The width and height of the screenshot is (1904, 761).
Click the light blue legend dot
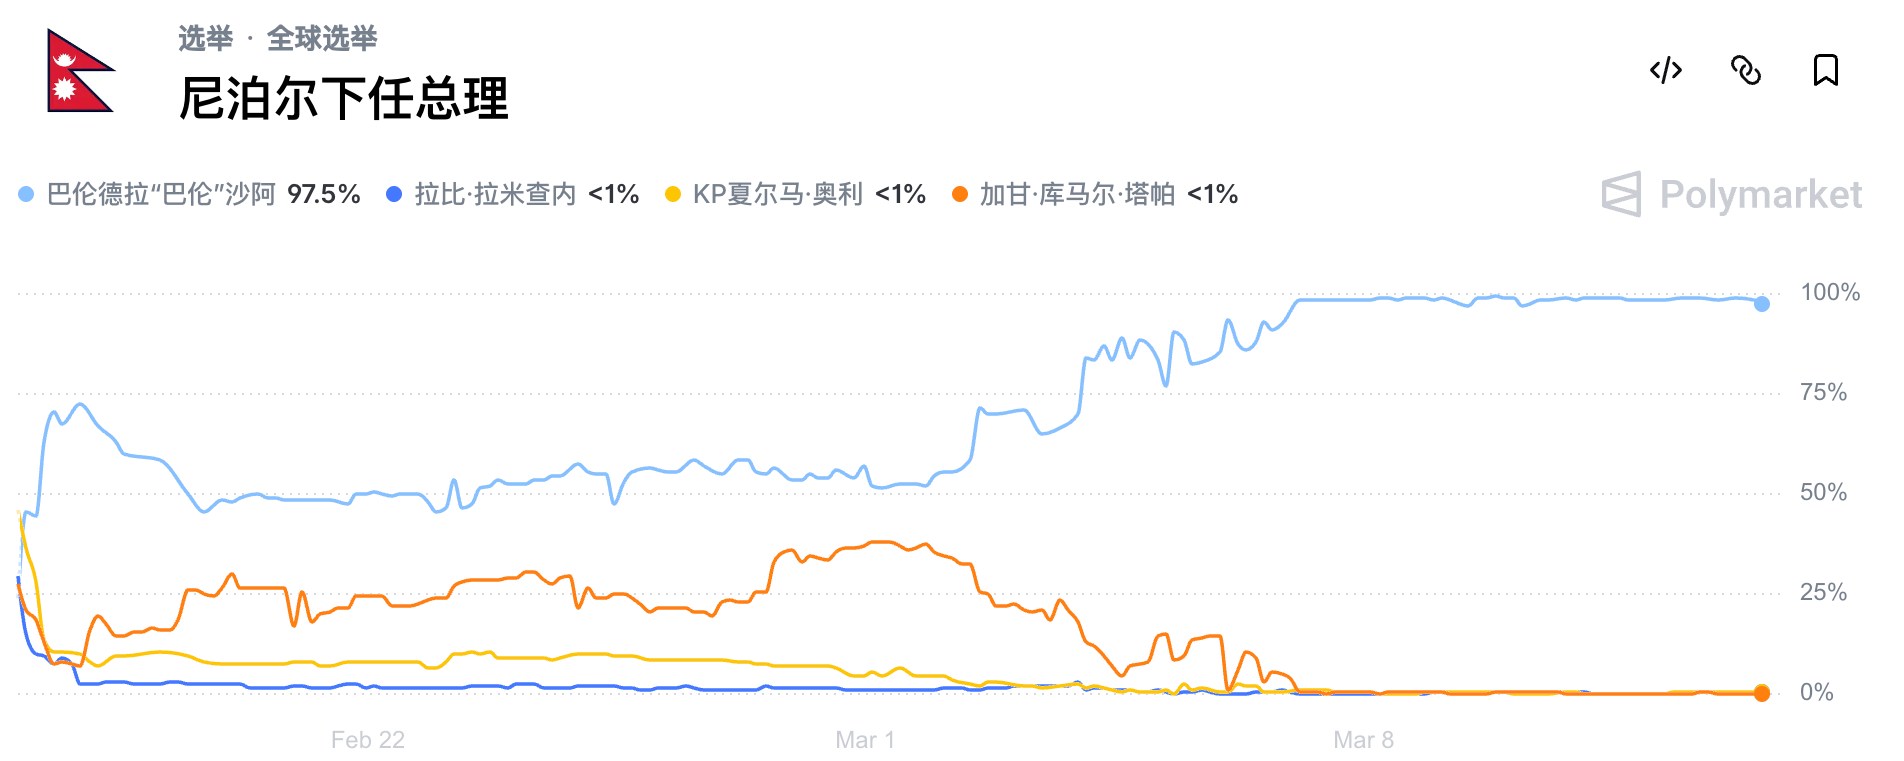tap(26, 194)
